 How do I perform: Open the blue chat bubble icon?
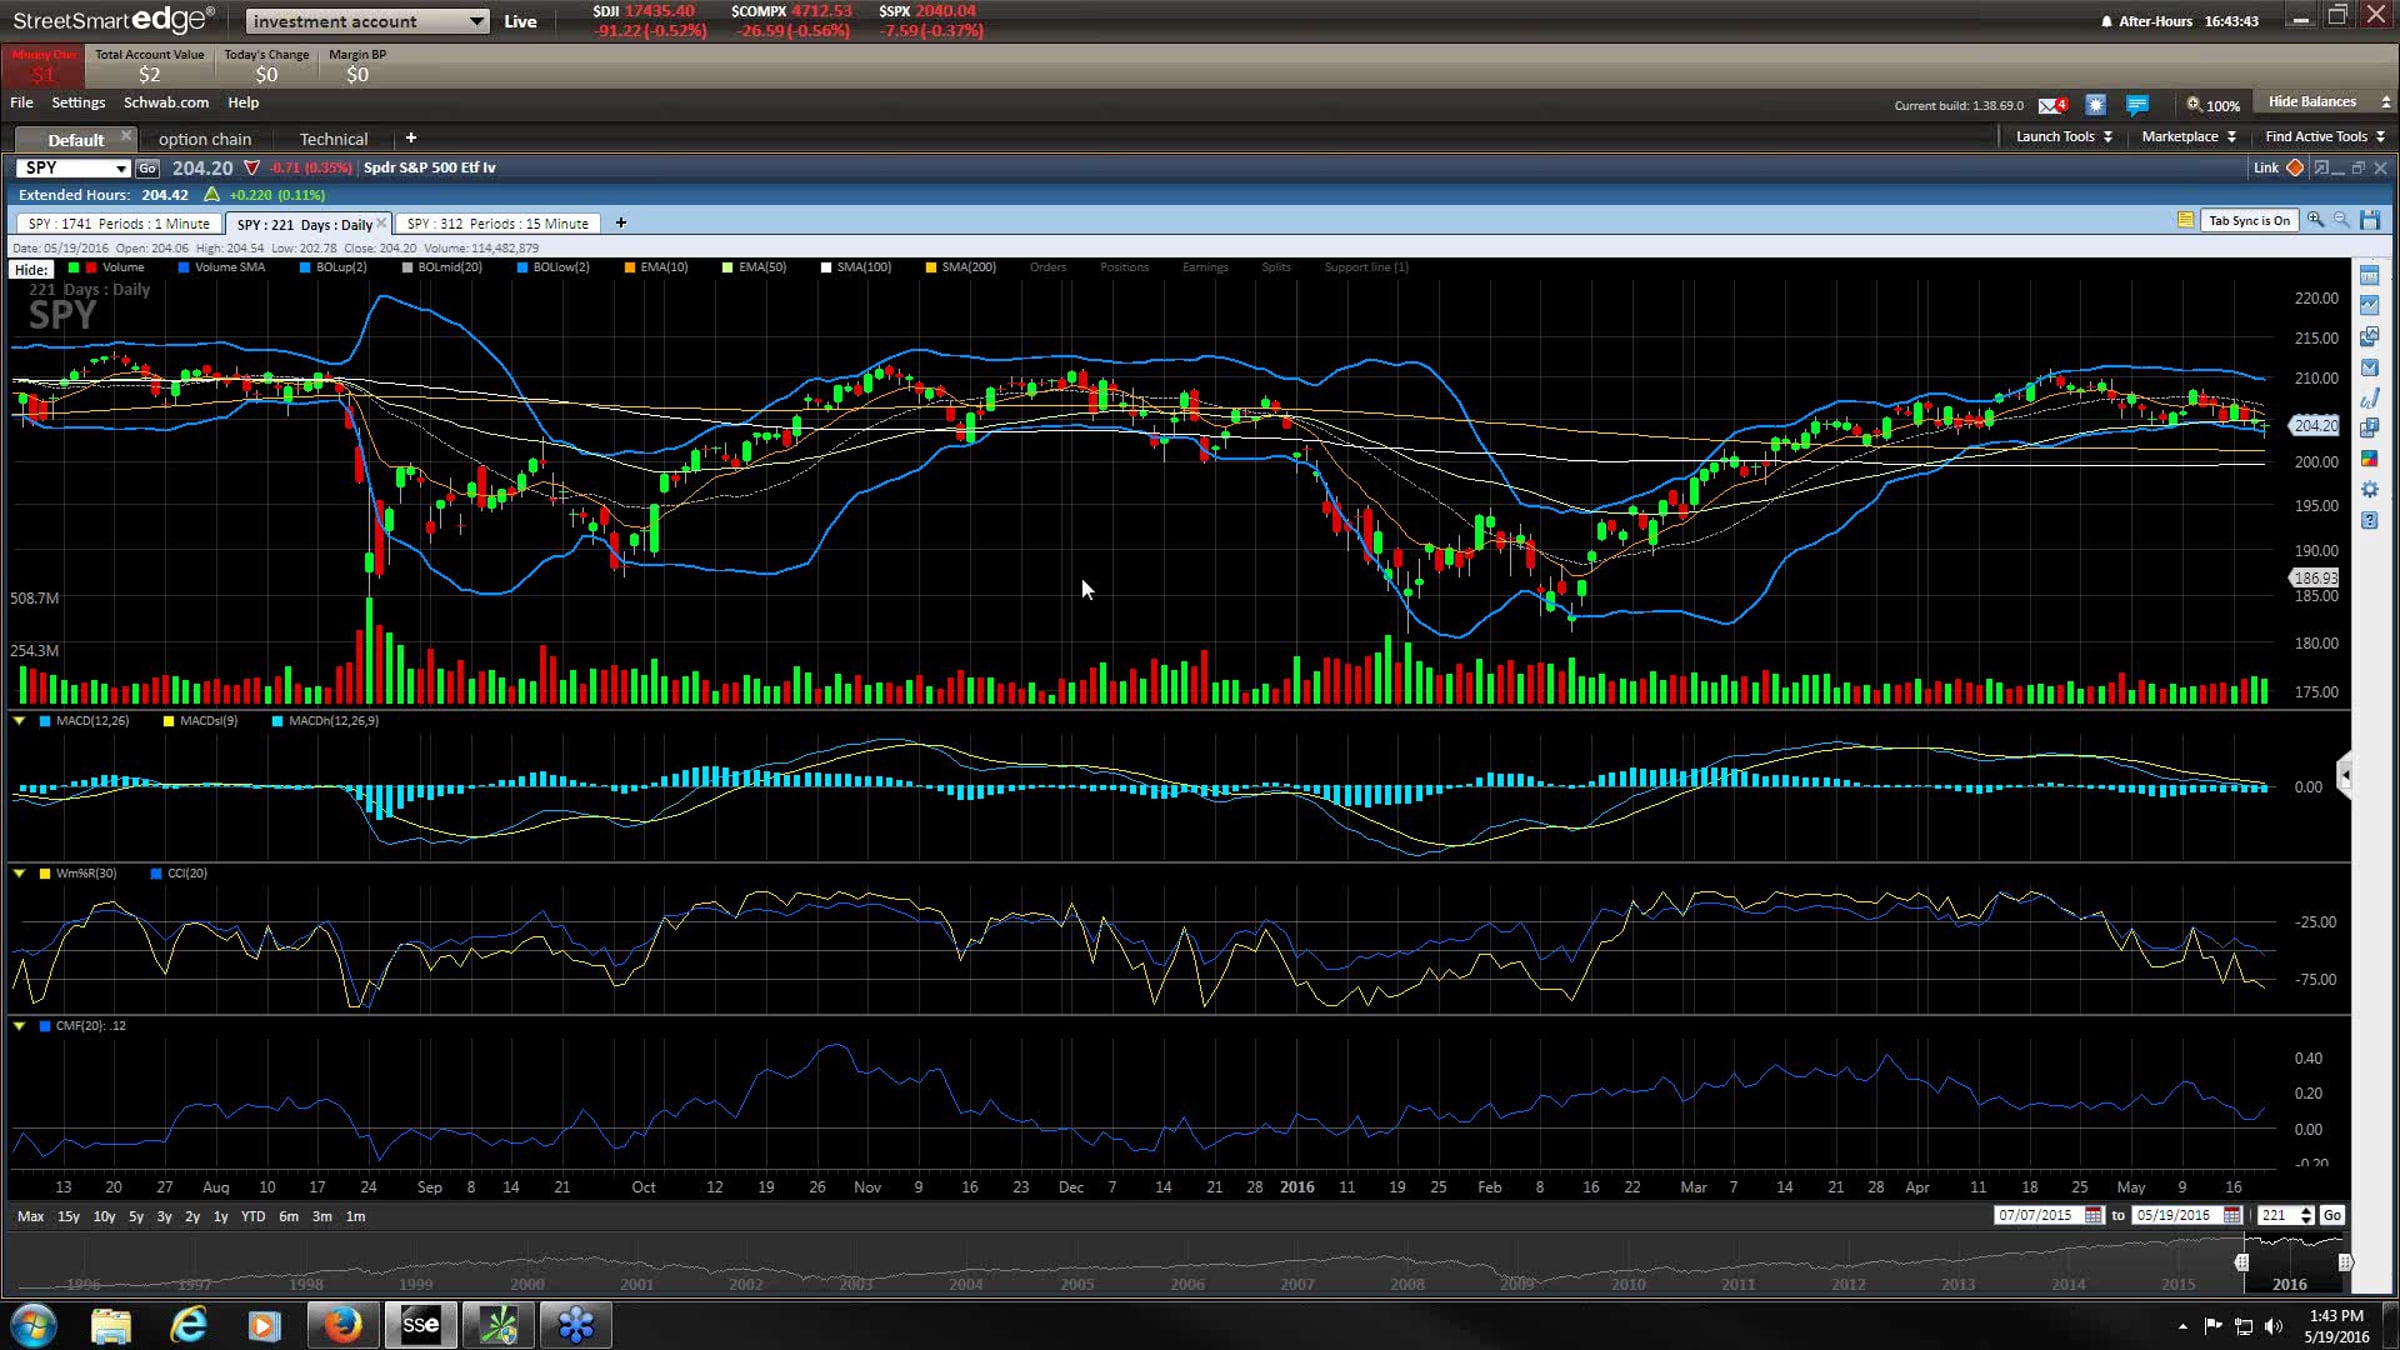click(x=2137, y=105)
